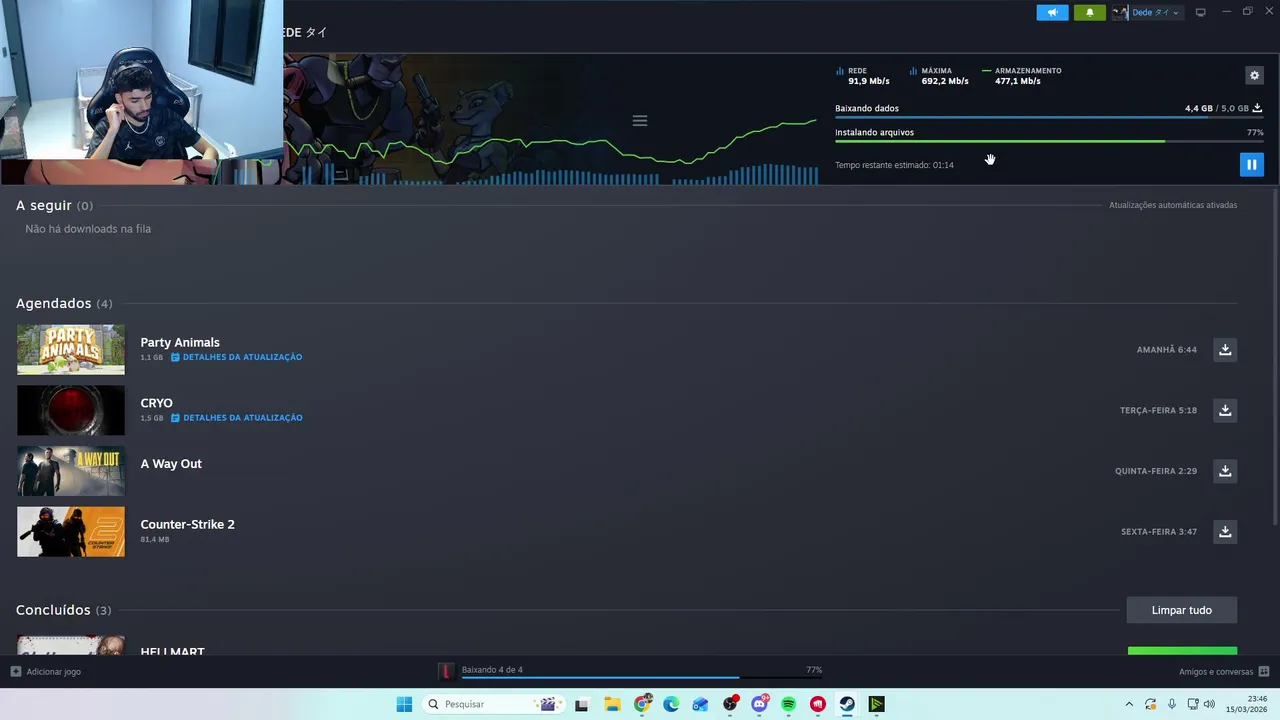Open Amigos e conversas panel
The width and height of the screenshot is (1280, 720).
pyautogui.click(x=1215, y=672)
